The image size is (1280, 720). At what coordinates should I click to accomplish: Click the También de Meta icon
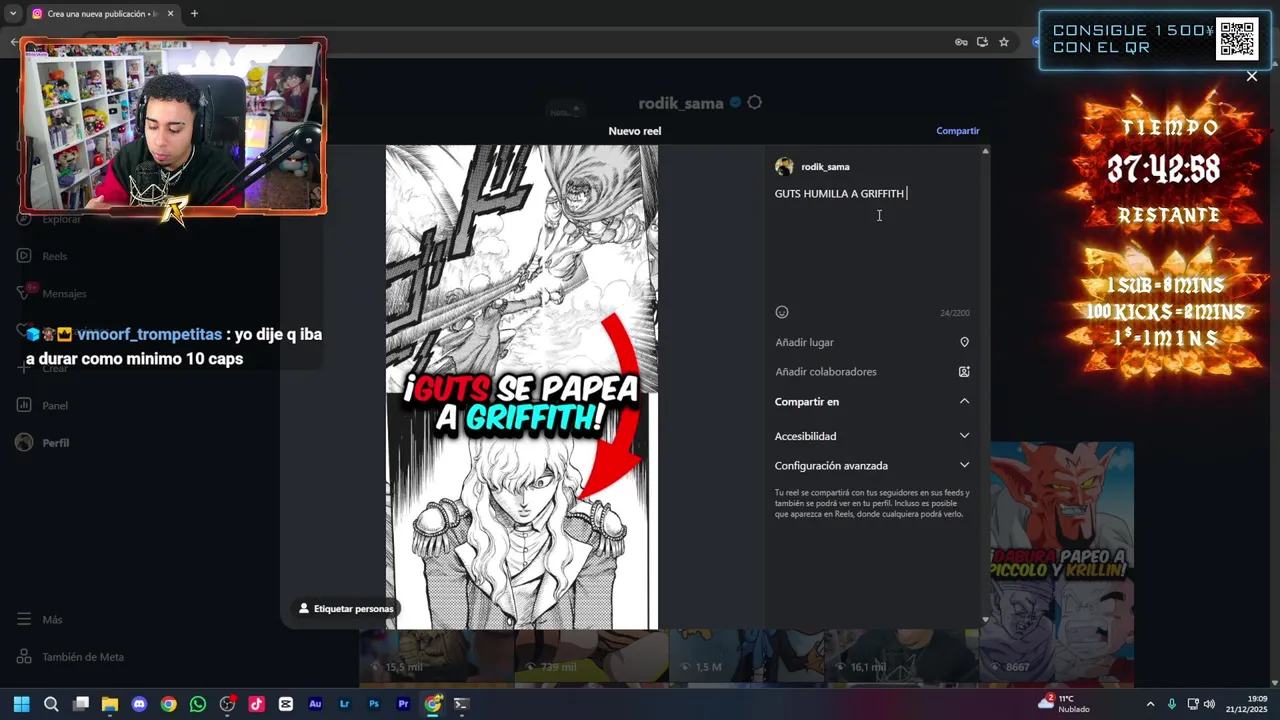24,657
